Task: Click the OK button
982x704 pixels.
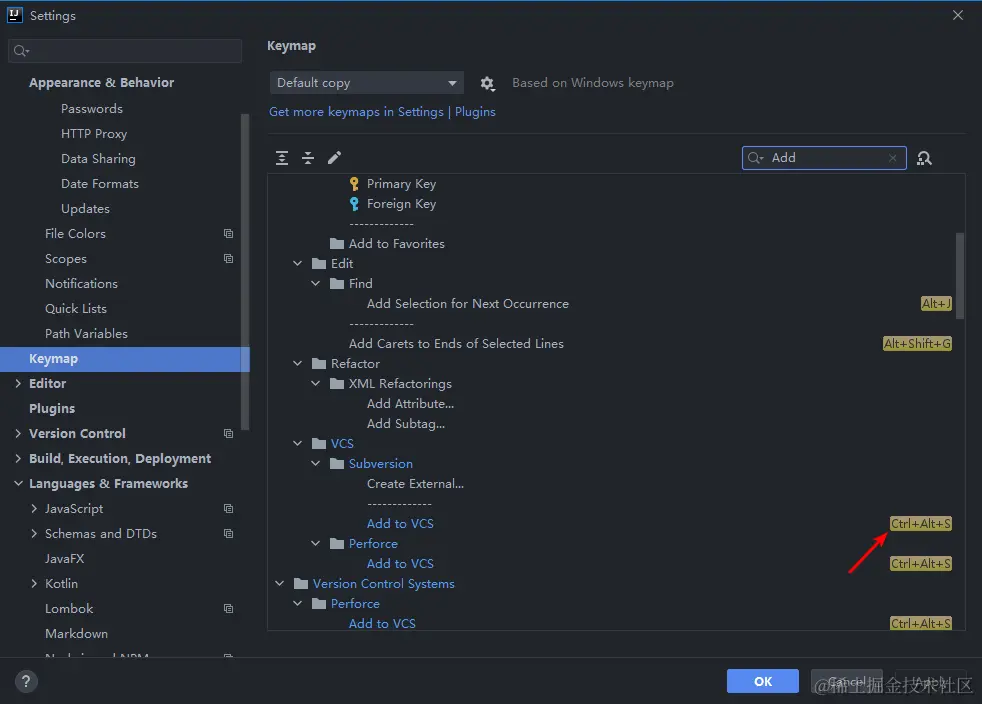Action: click(x=762, y=681)
